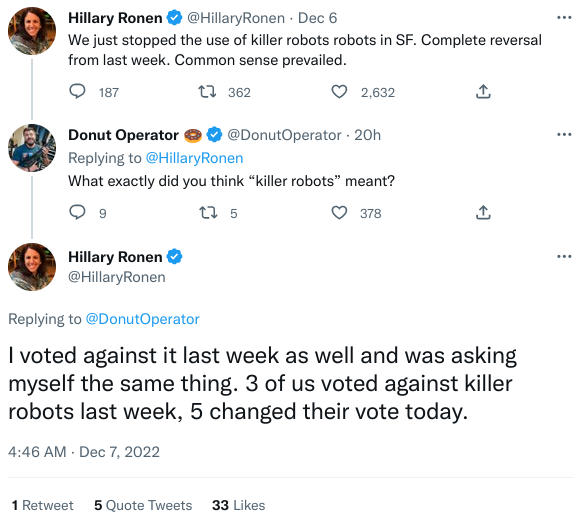View the 33 Likes list
This screenshot has width=585, height=523.
(x=238, y=505)
